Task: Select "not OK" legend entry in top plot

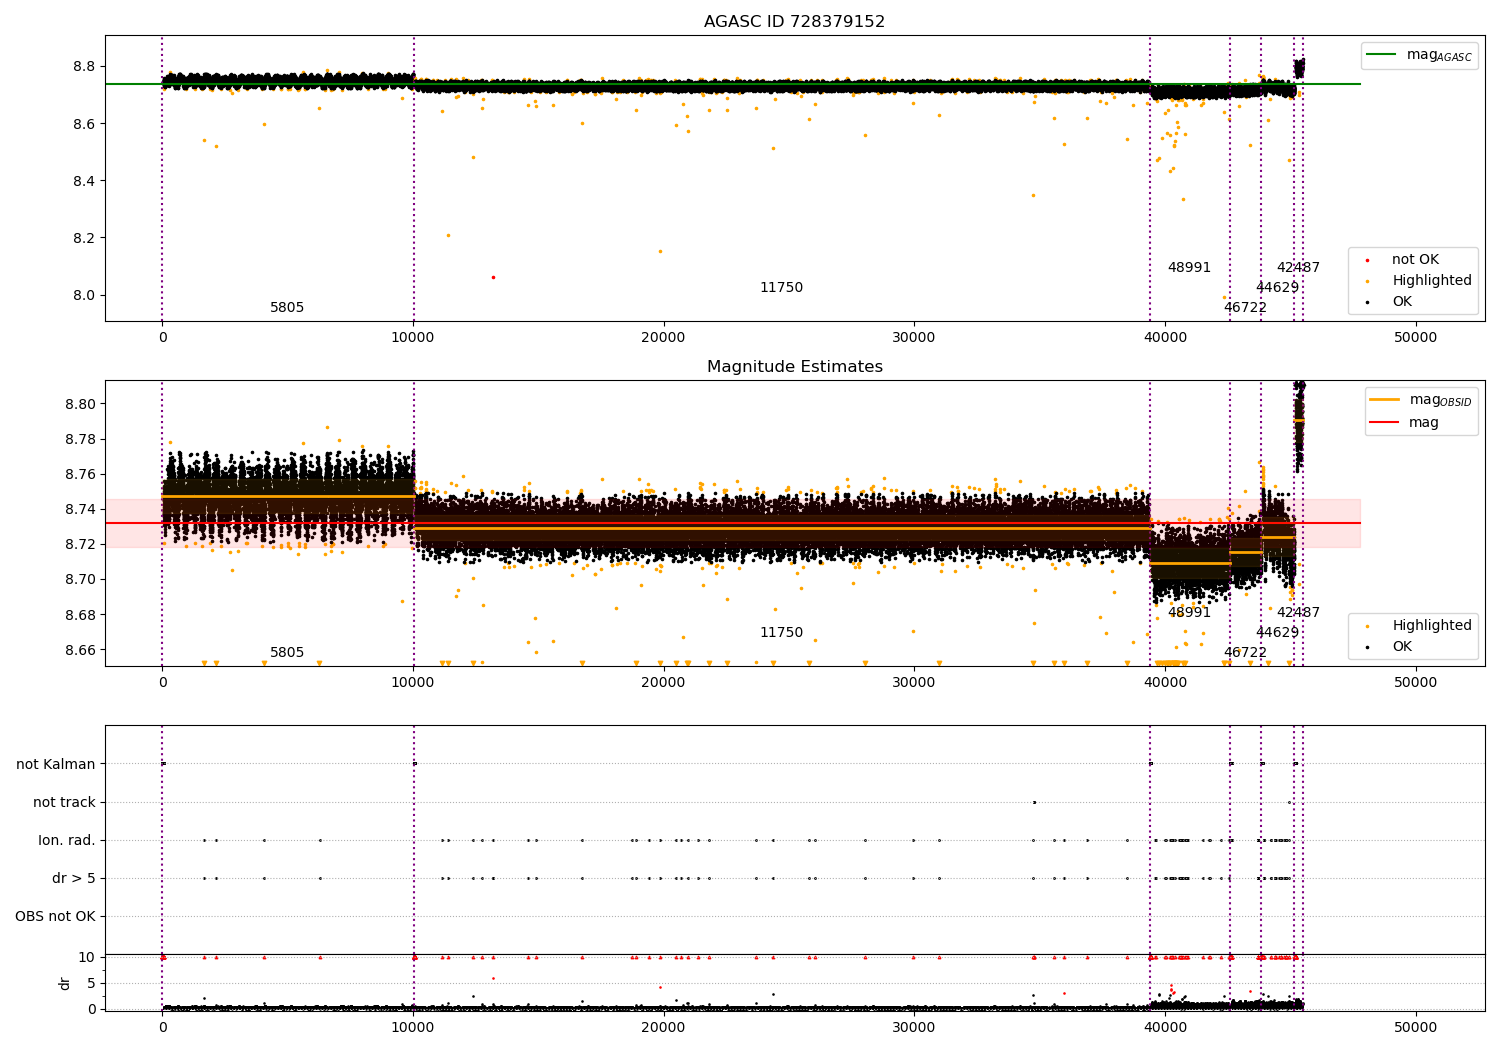Action: [1415, 260]
